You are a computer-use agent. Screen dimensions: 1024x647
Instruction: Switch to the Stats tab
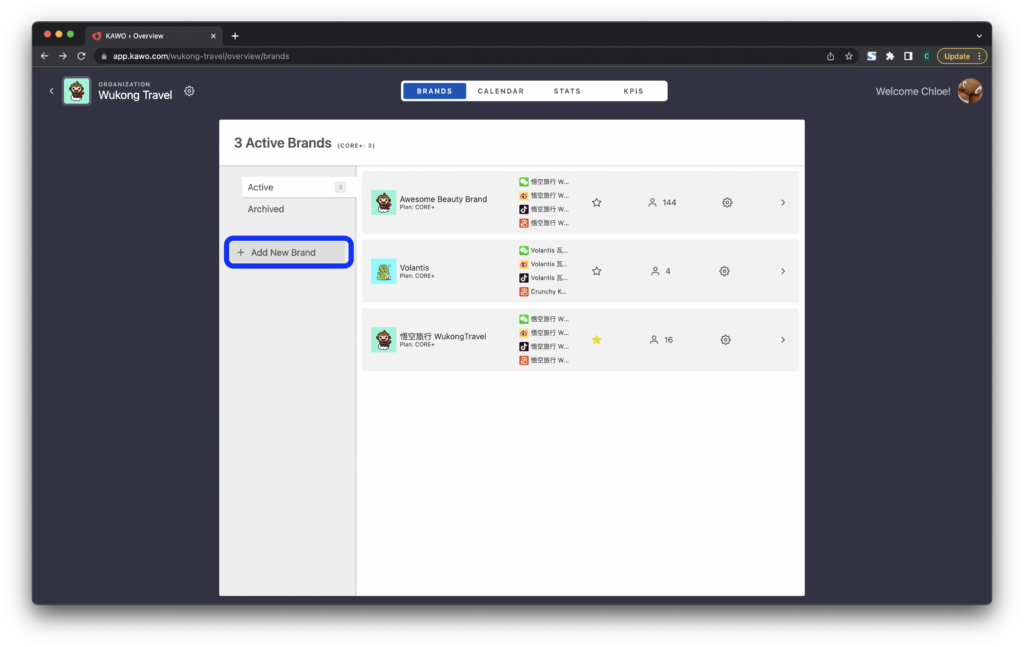coord(567,91)
